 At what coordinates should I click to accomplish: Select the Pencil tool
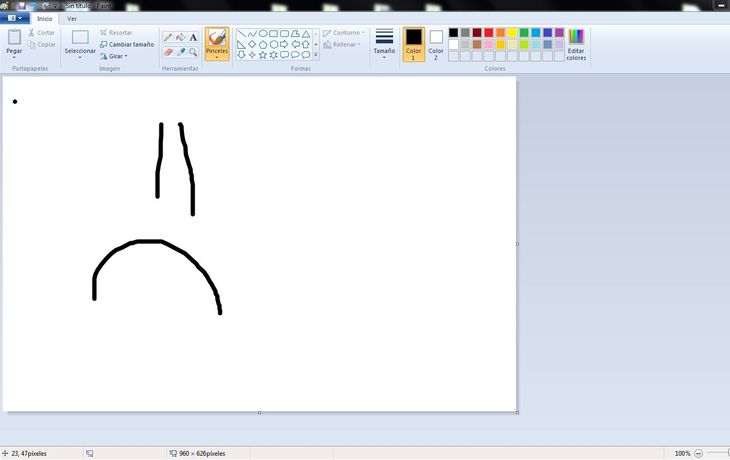[x=168, y=37]
